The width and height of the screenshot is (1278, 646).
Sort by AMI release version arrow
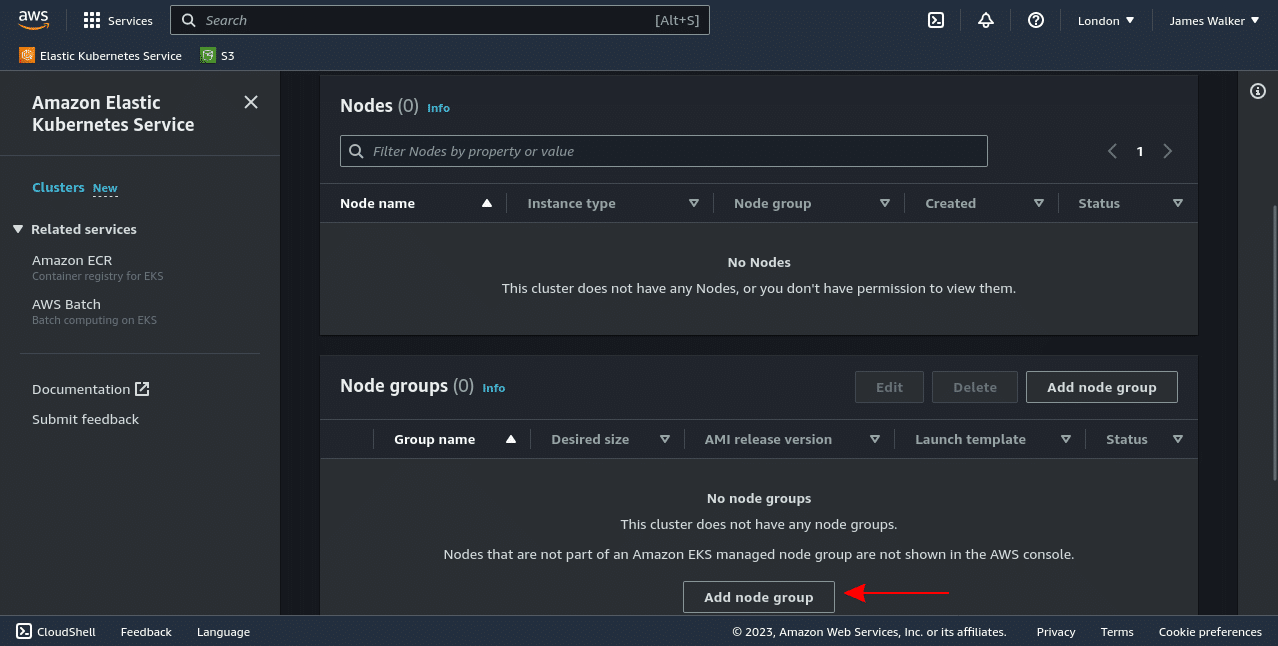click(x=875, y=439)
